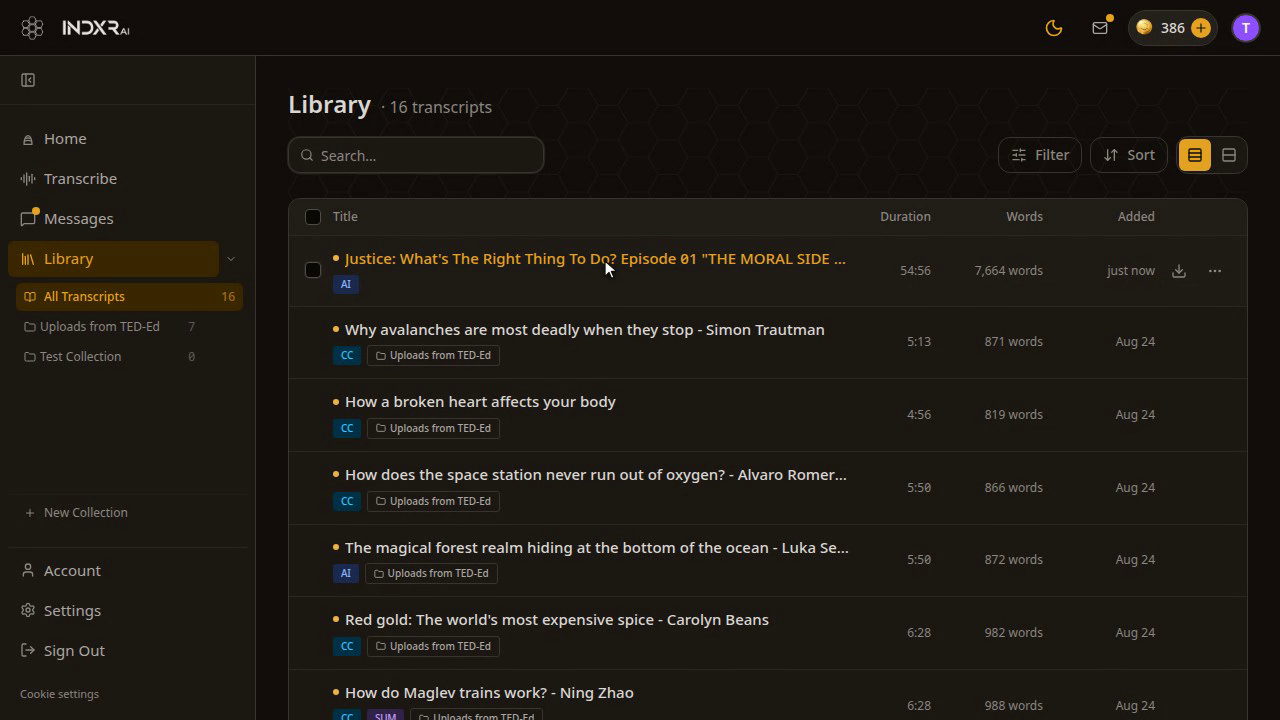Add credits with the plus icon
This screenshot has height=720, width=1280.
tap(1201, 28)
